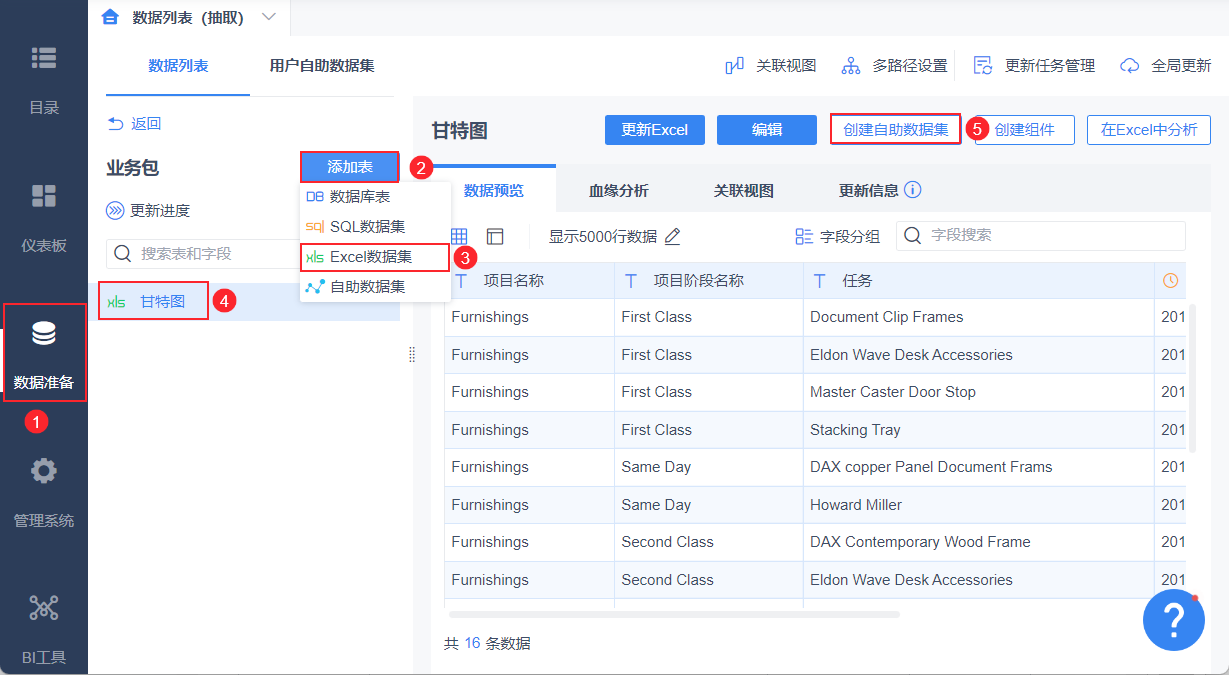Select the 更新信息 tab
The width and height of the screenshot is (1229, 675).
[x=879, y=191]
